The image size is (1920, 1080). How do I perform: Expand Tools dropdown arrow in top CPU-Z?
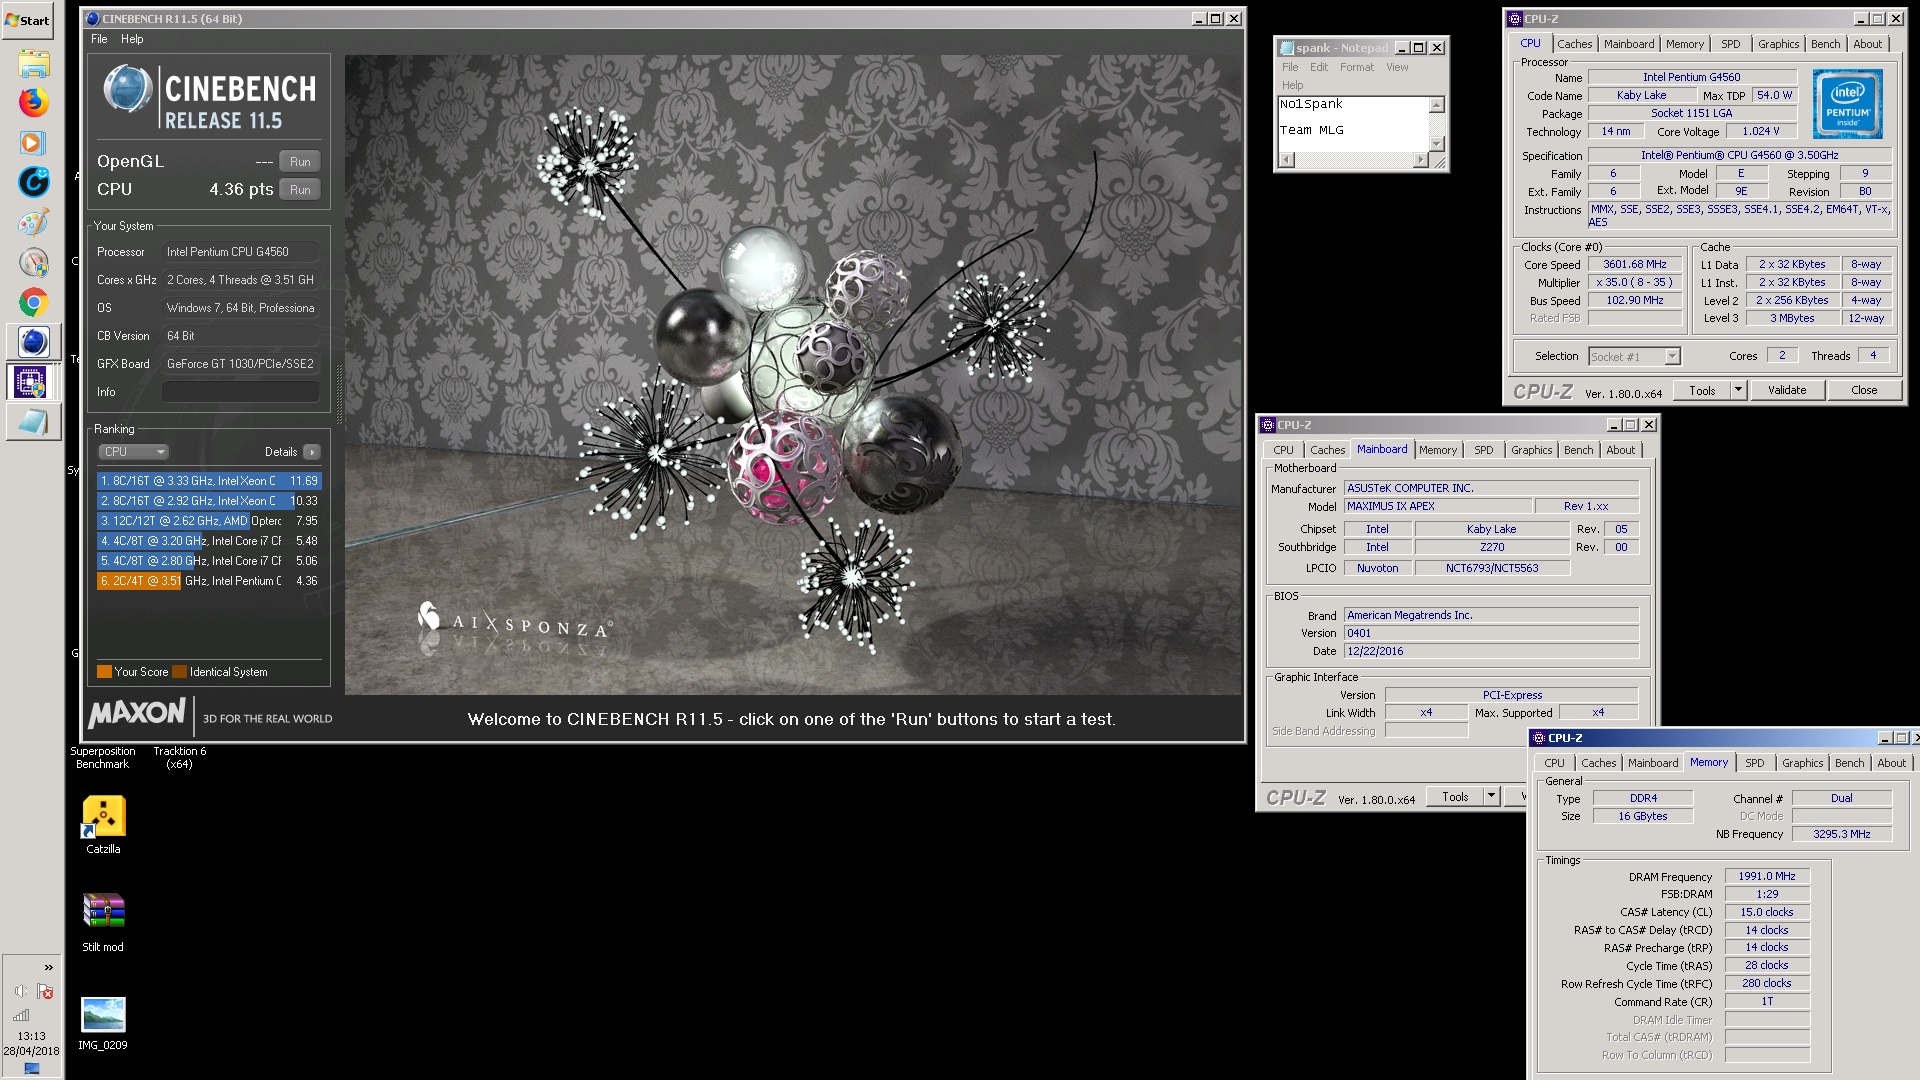pyautogui.click(x=1738, y=391)
